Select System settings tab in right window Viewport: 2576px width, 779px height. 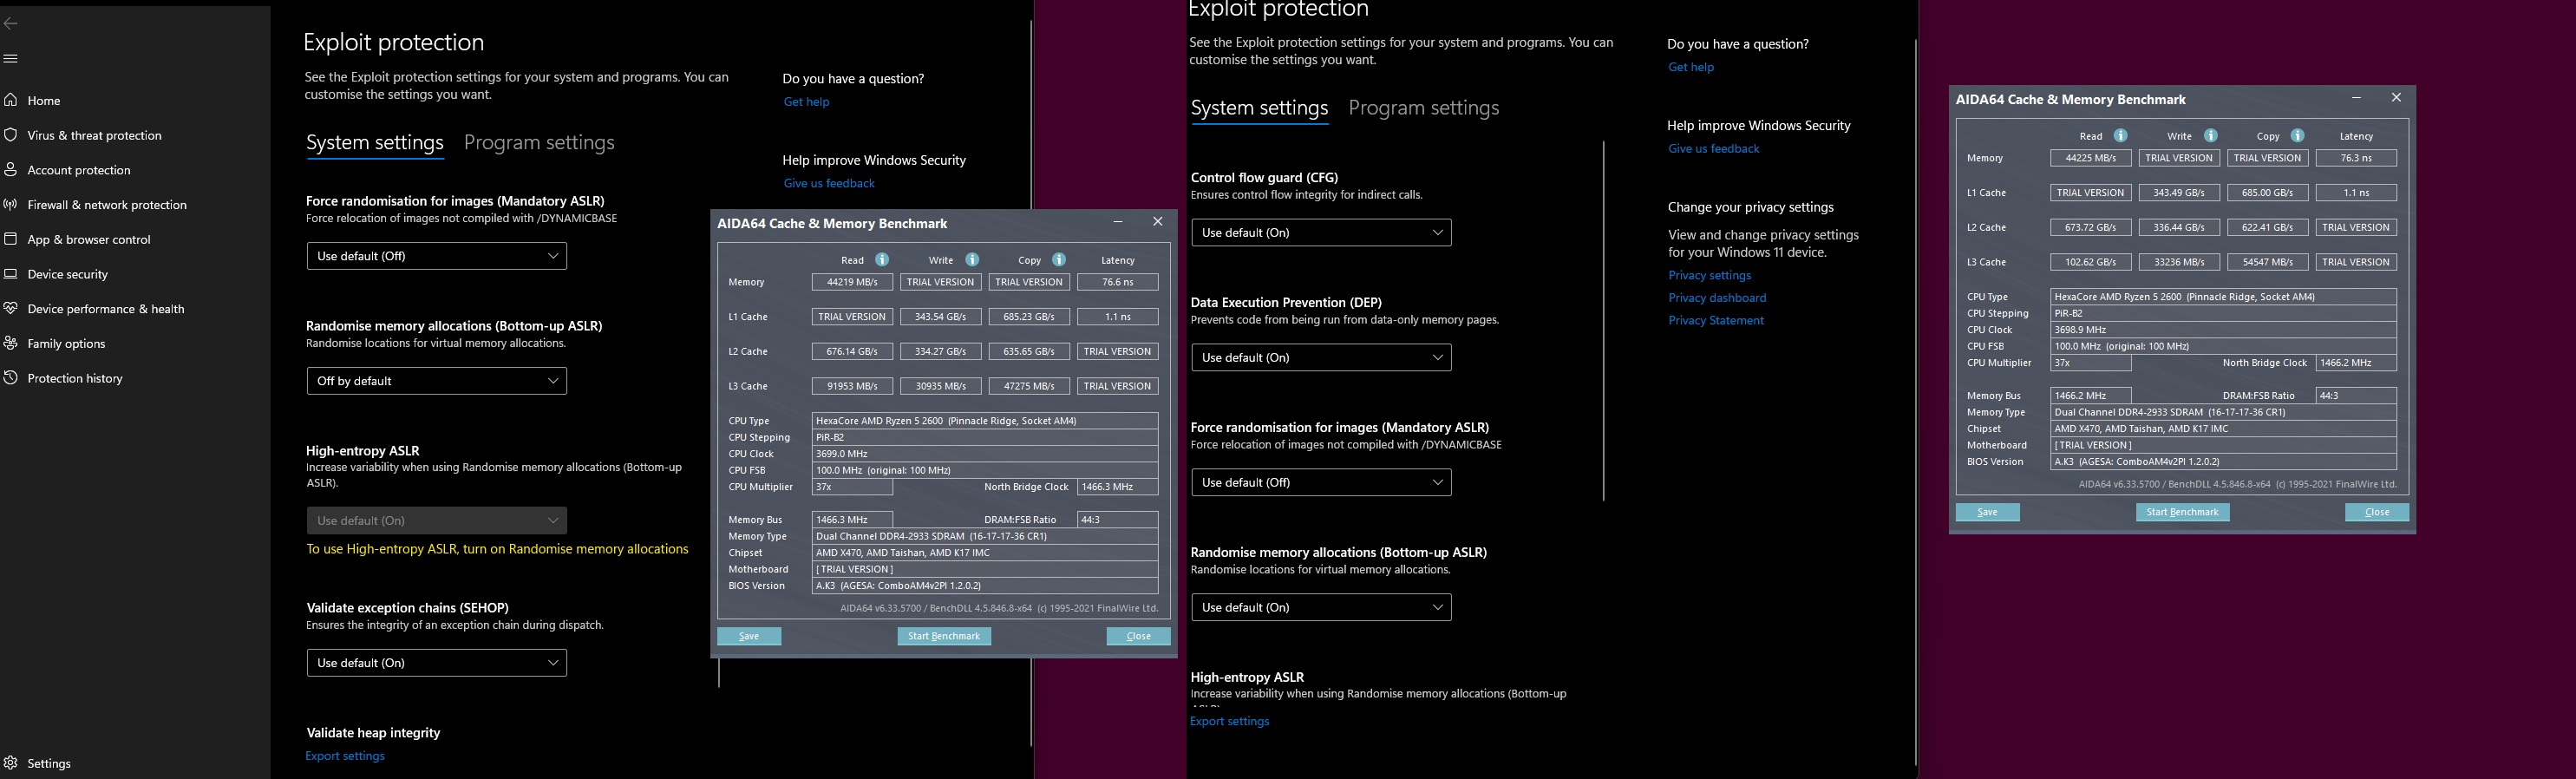pos(1259,108)
